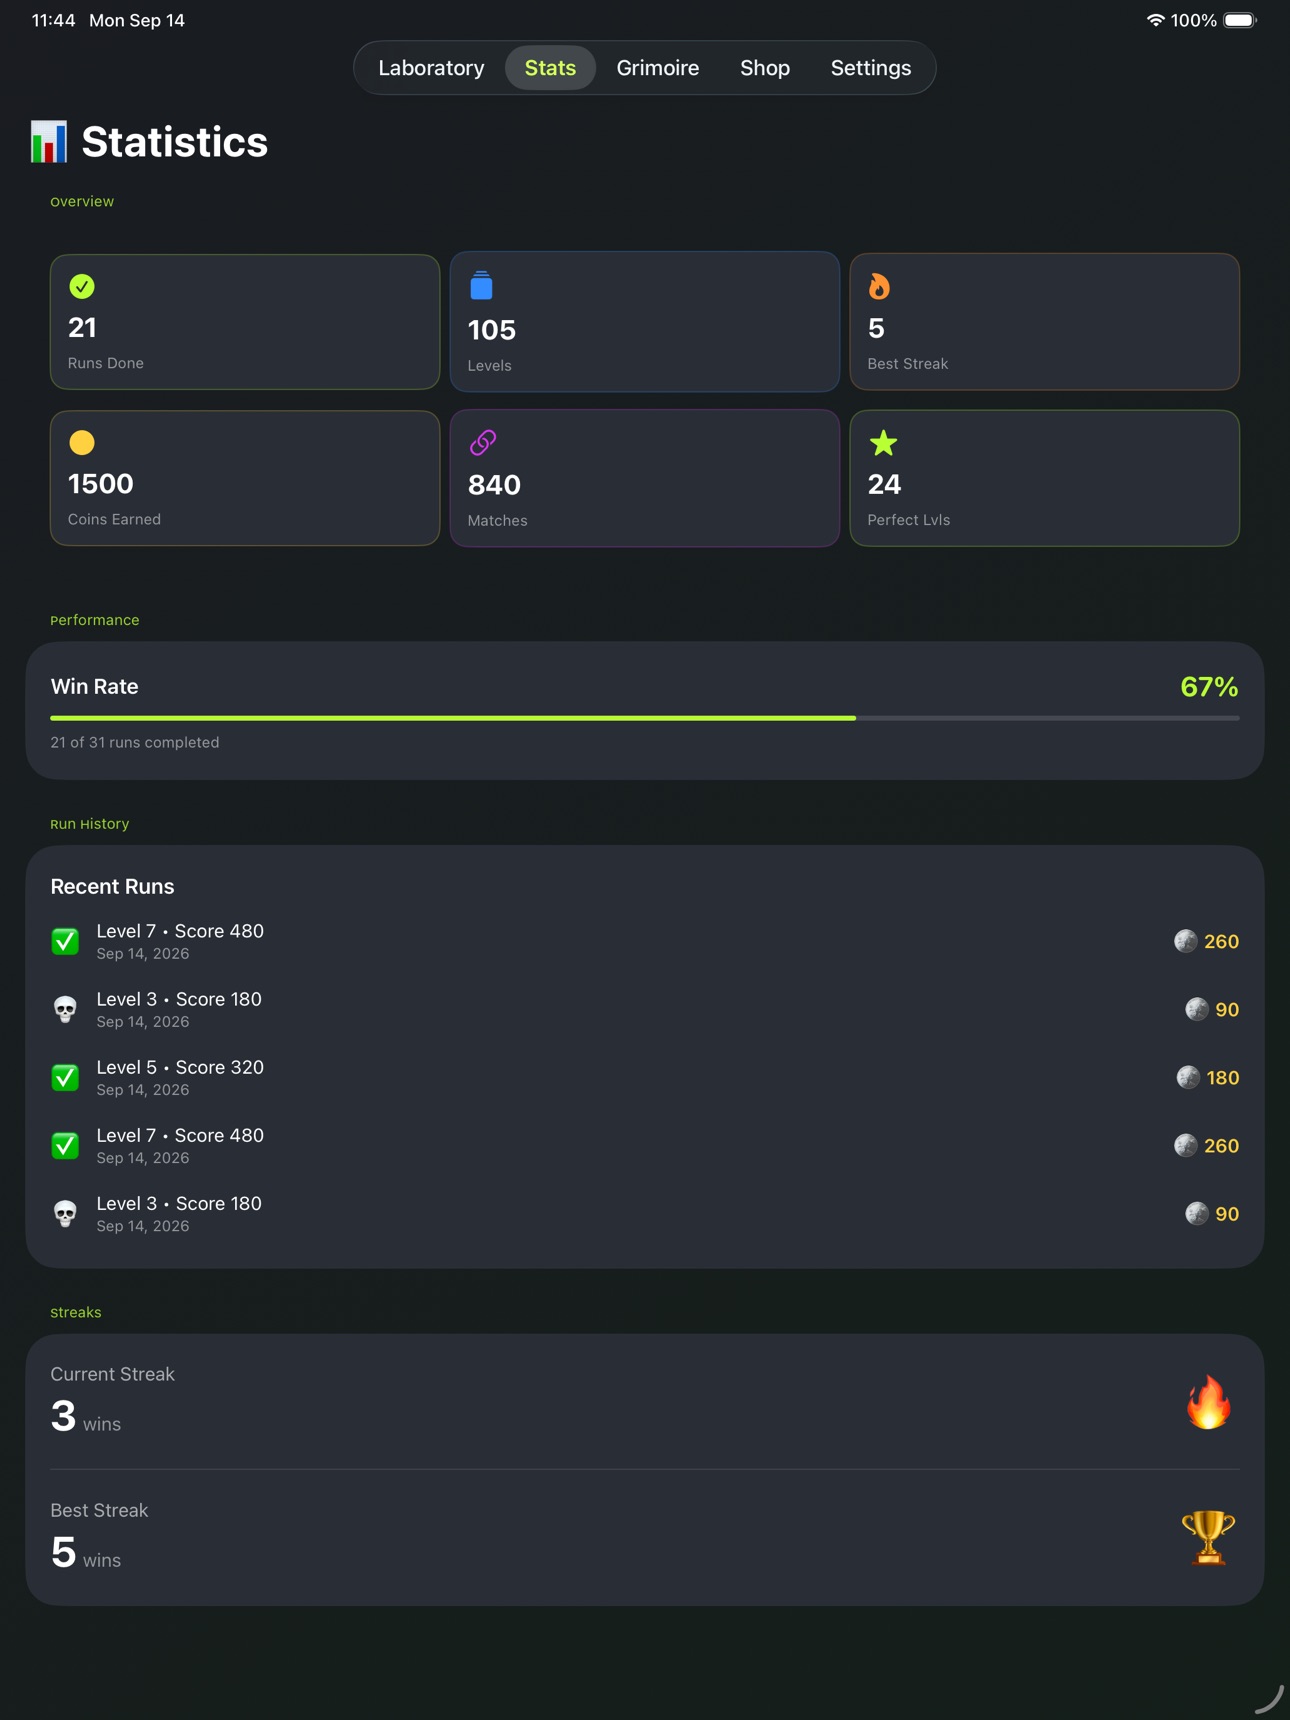
Task: Click the Win Rate progress bar
Action: point(645,718)
